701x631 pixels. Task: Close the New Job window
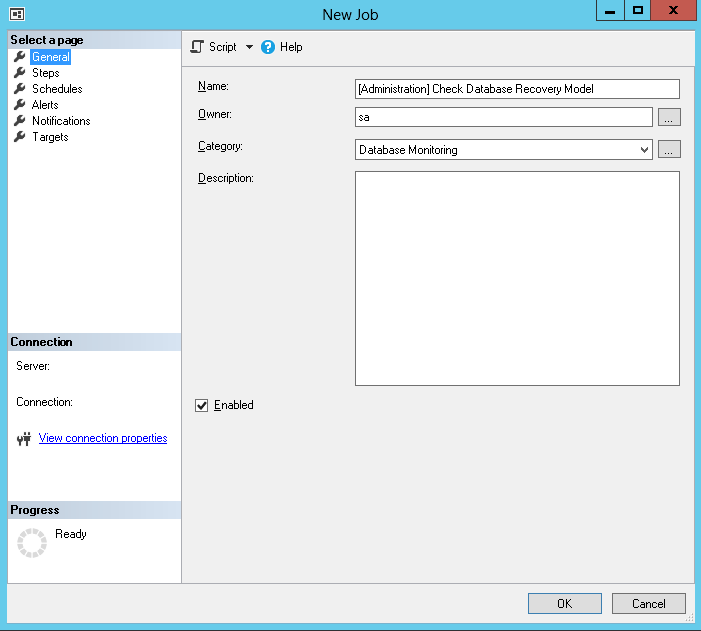[x=673, y=11]
